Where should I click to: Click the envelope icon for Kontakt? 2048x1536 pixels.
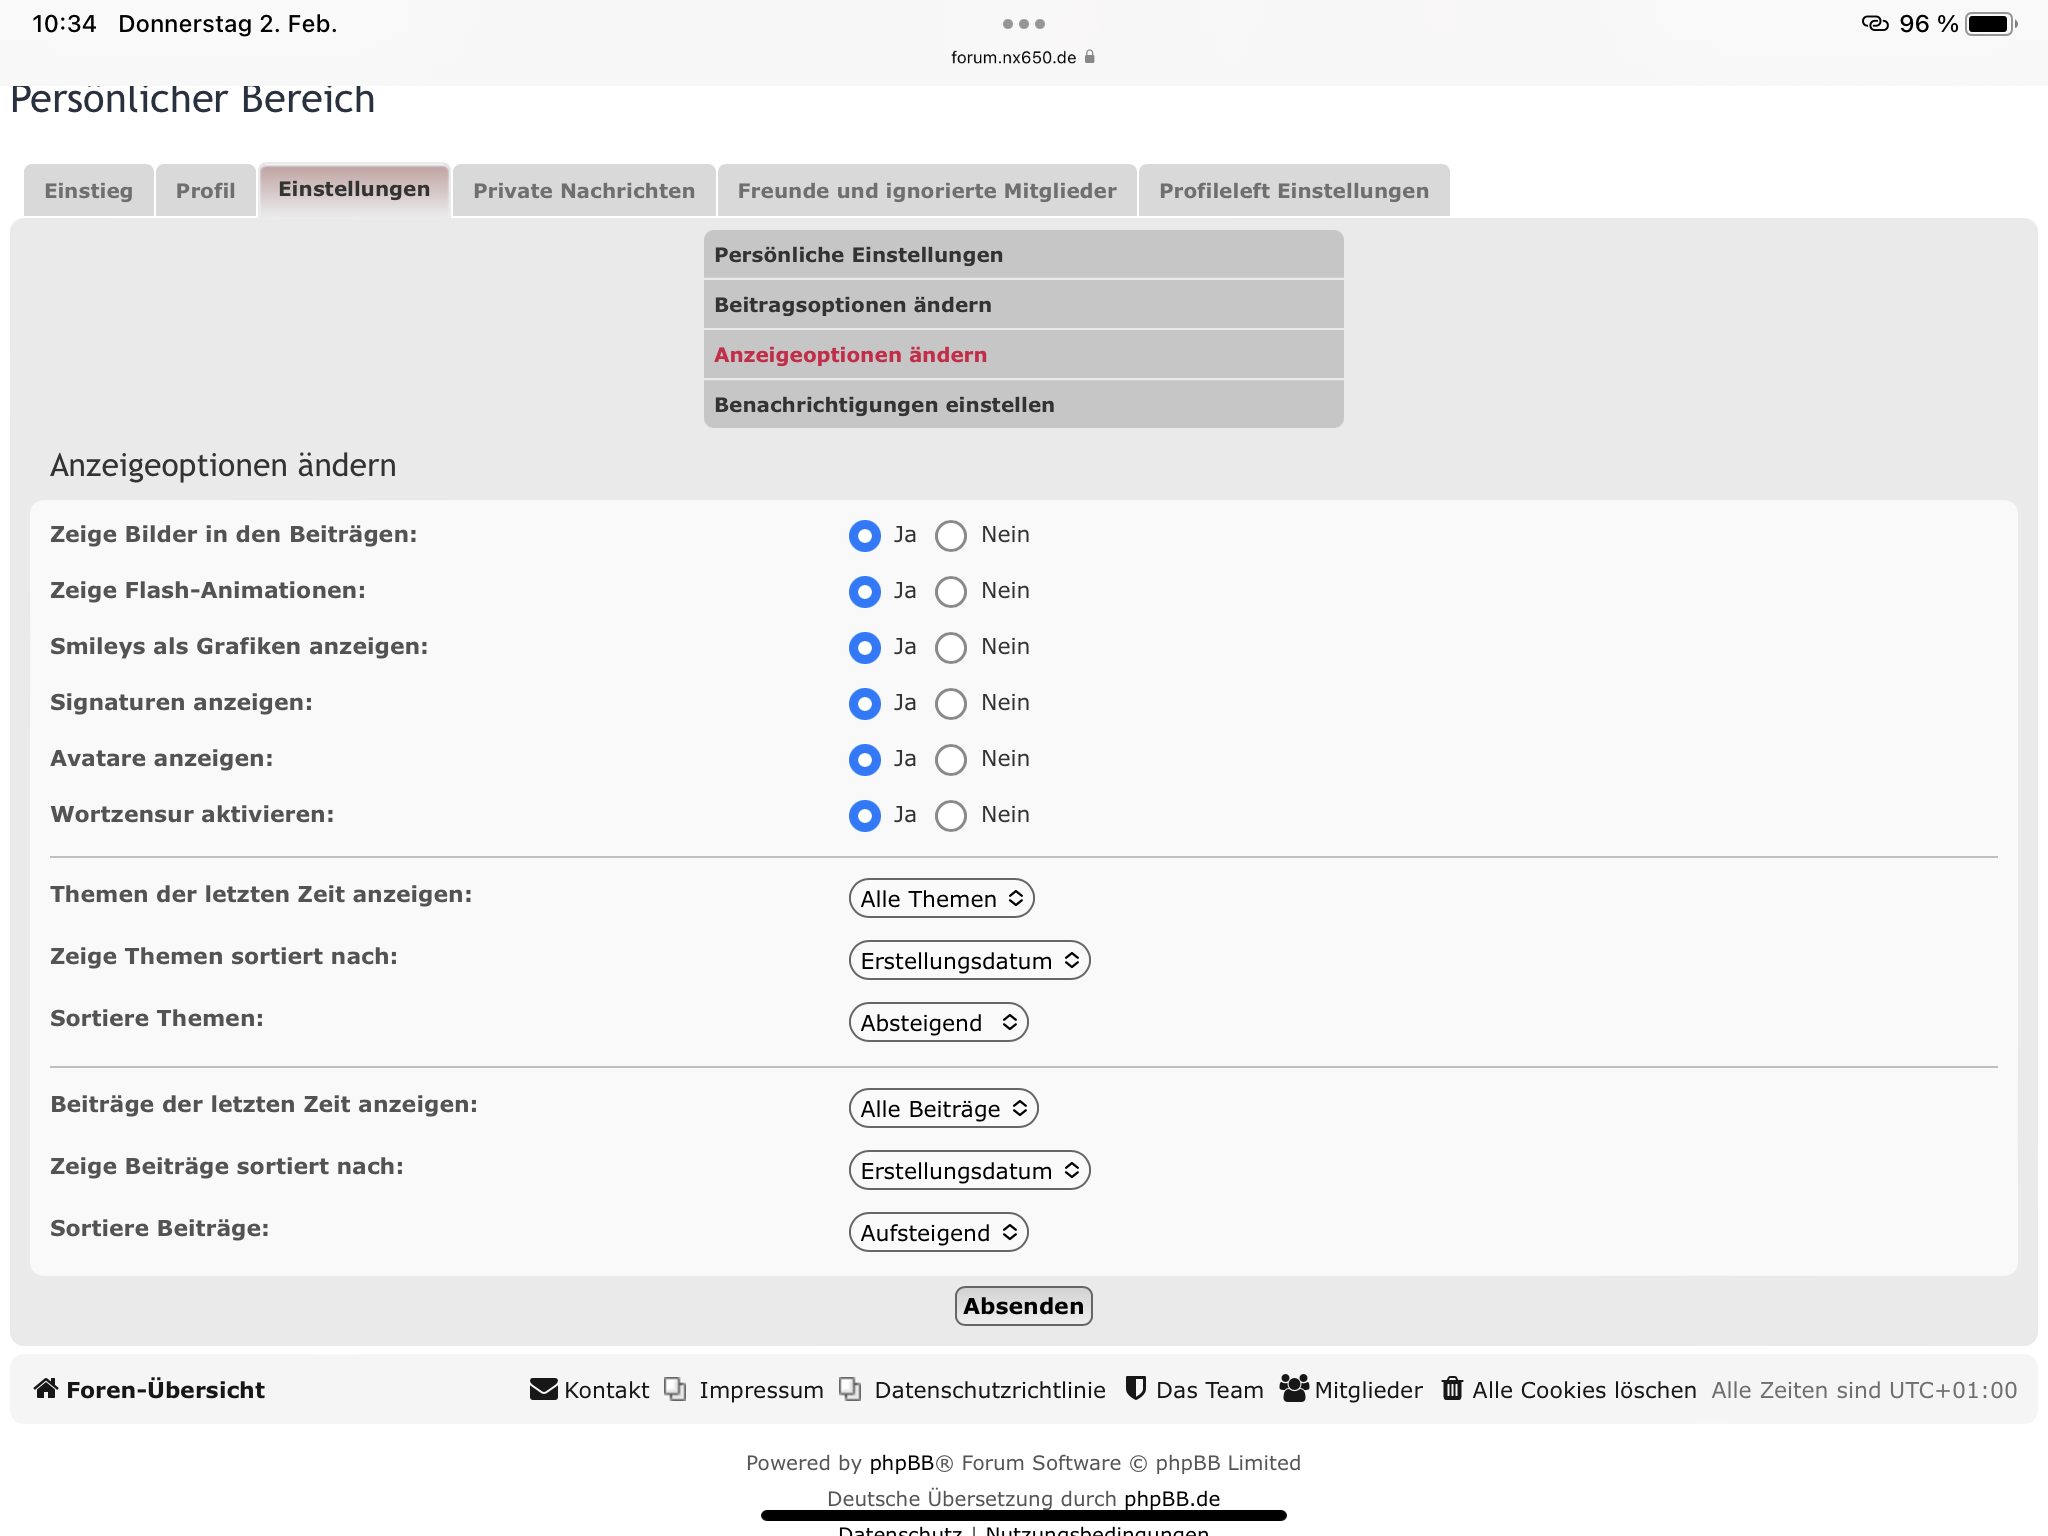click(543, 1389)
